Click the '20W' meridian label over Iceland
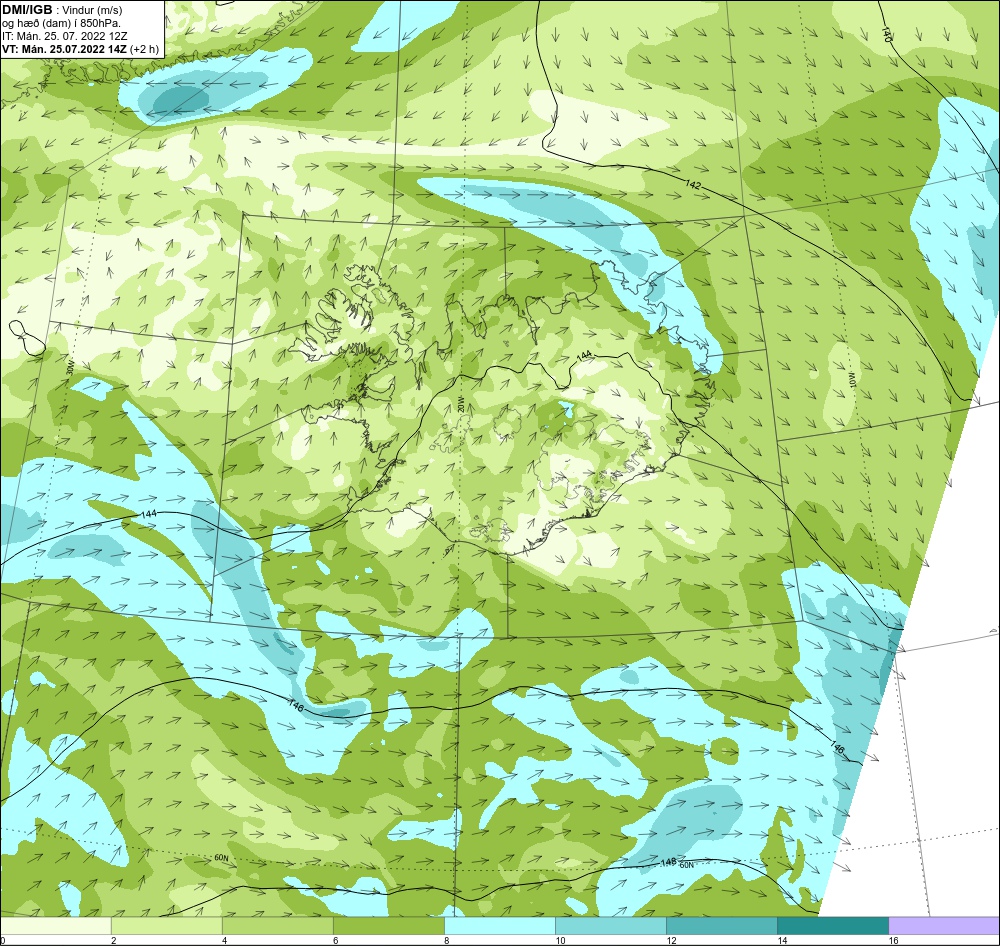This screenshot has height=946, width=1000. click(x=460, y=404)
